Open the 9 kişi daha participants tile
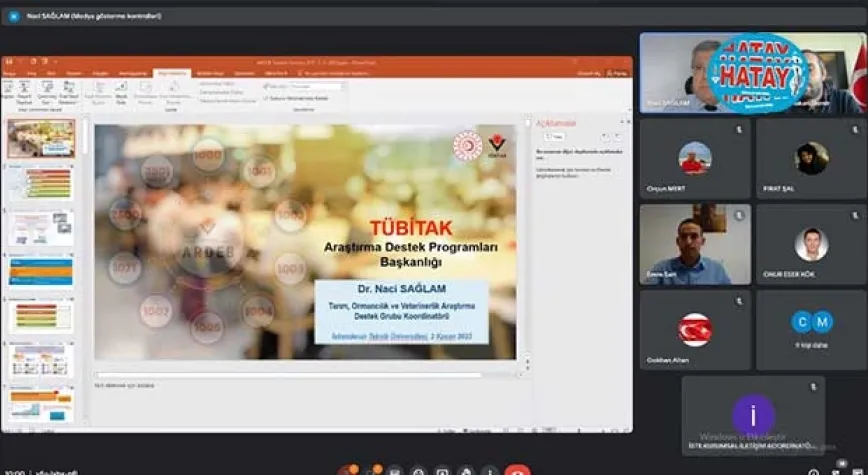This screenshot has height=475, width=868. click(812, 331)
